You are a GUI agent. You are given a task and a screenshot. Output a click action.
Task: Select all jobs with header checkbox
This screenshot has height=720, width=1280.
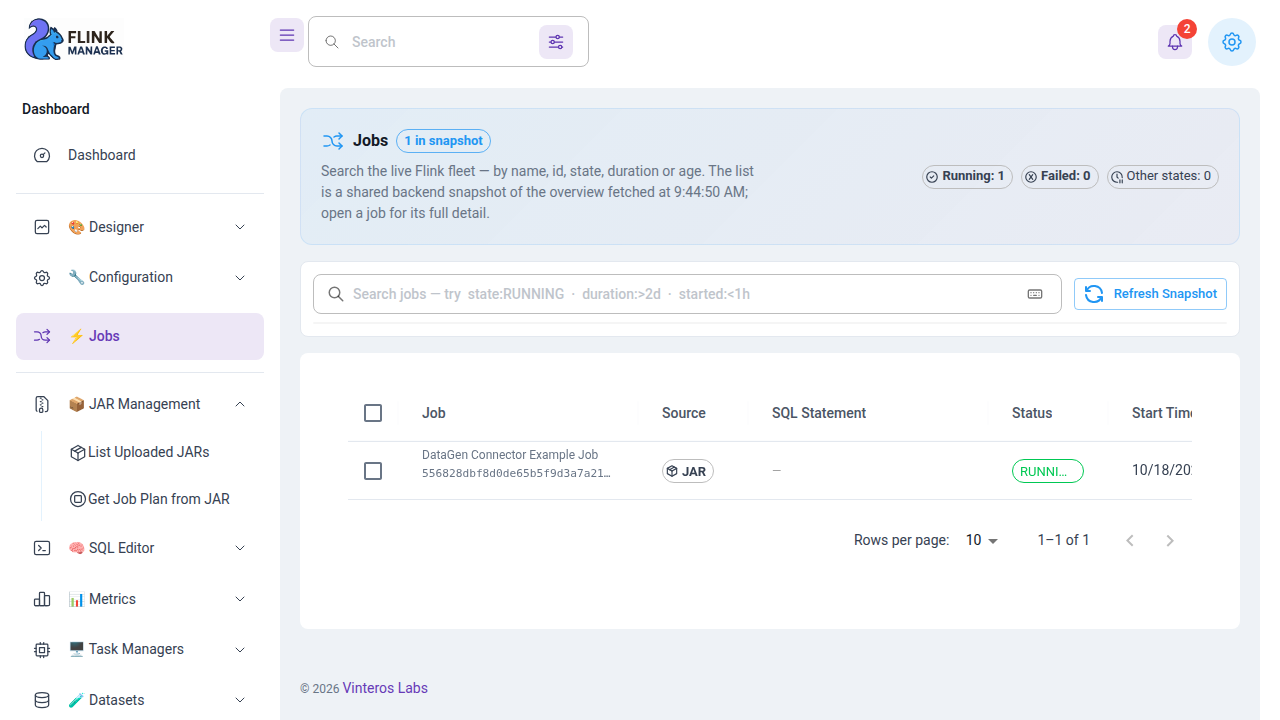tap(373, 413)
